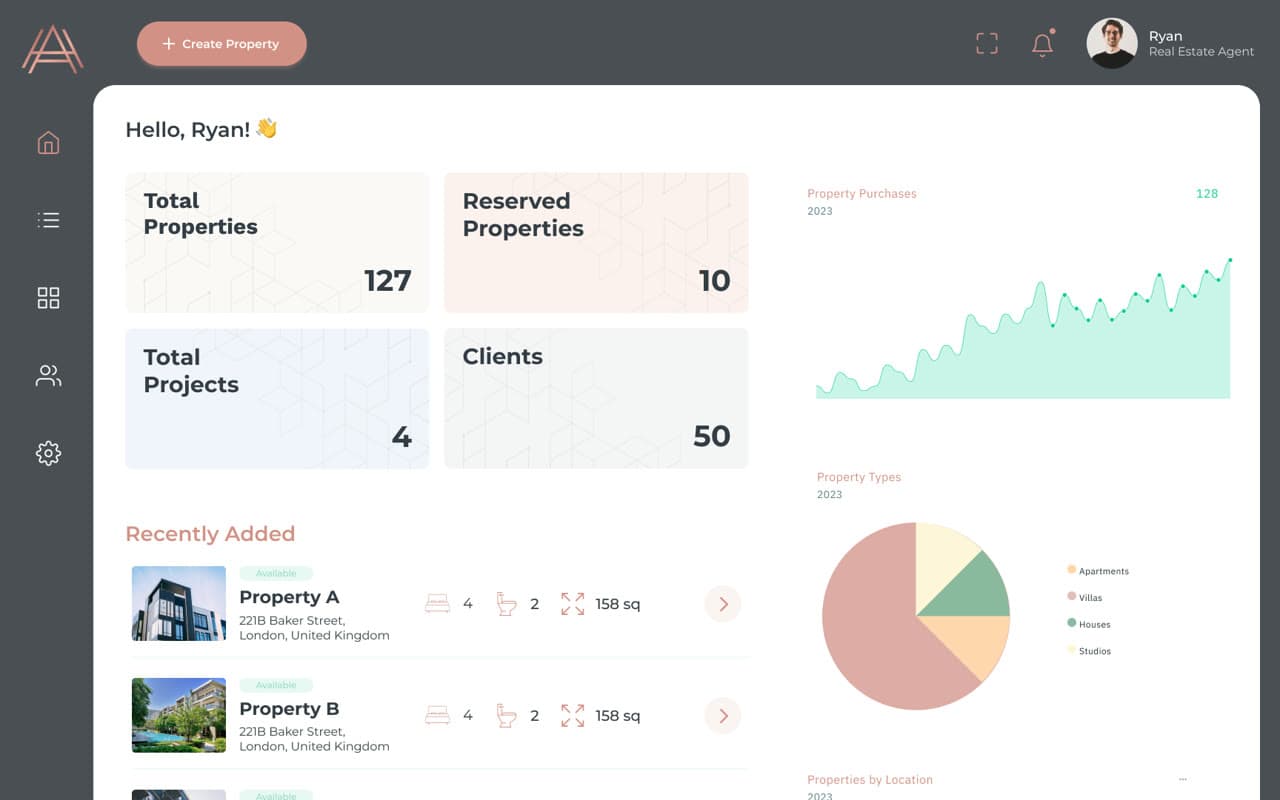Click the Create Property button
Screen dimensions: 1280x800
coord(222,44)
